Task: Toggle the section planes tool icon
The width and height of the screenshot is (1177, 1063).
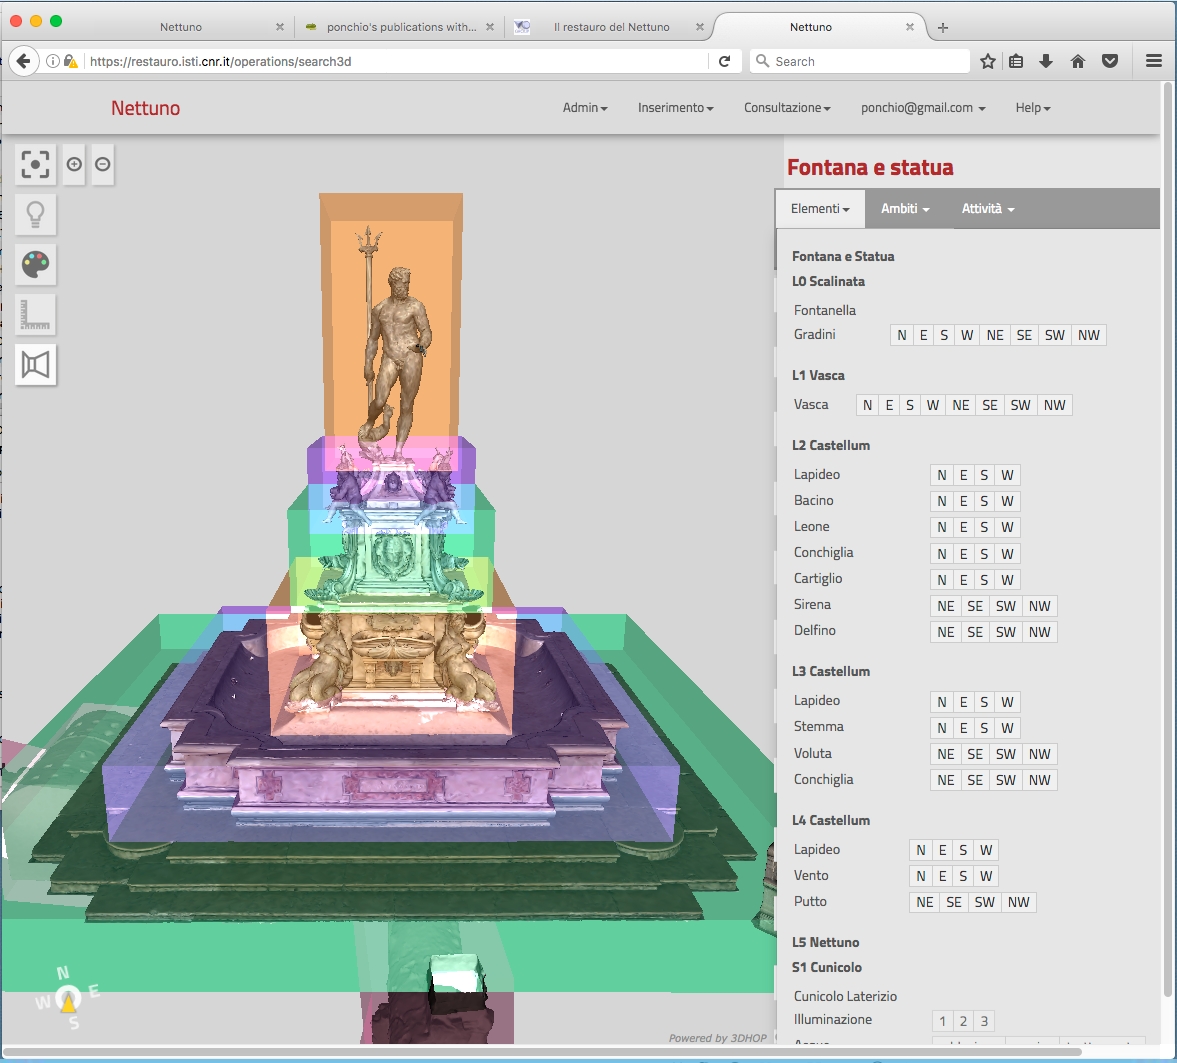Action: point(35,365)
